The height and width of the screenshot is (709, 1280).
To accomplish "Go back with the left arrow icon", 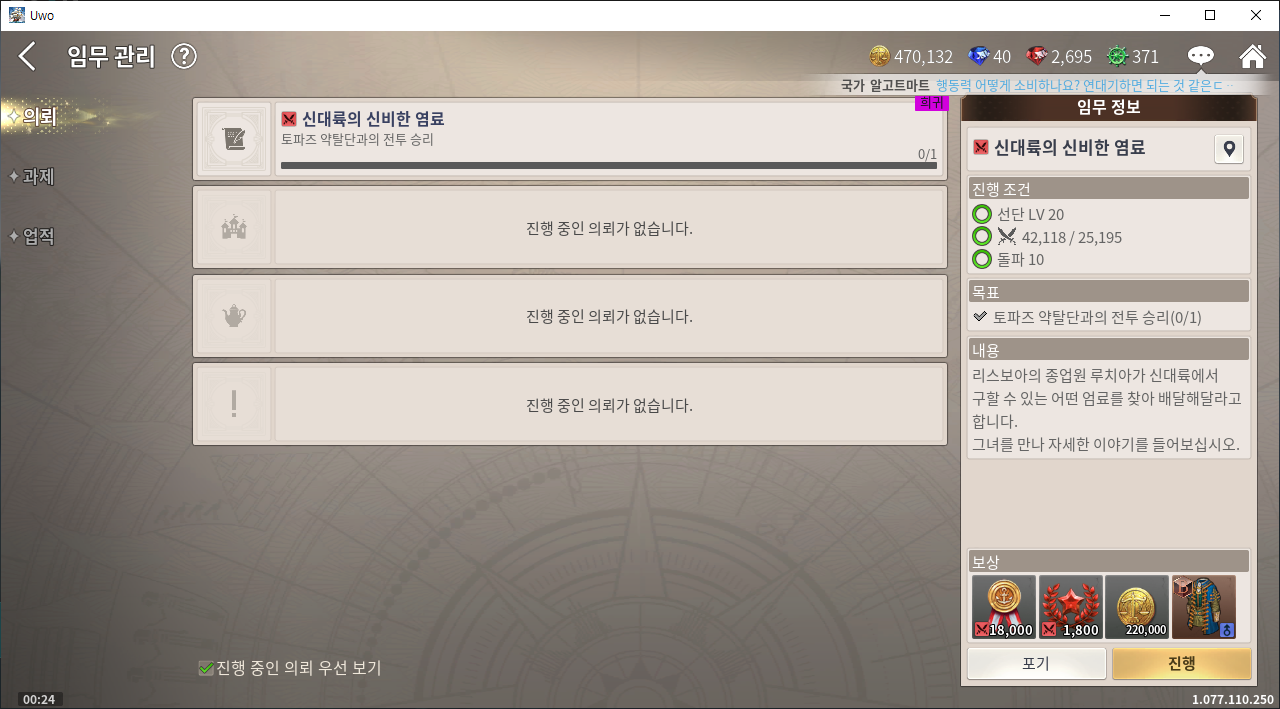I will click(x=27, y=56).
